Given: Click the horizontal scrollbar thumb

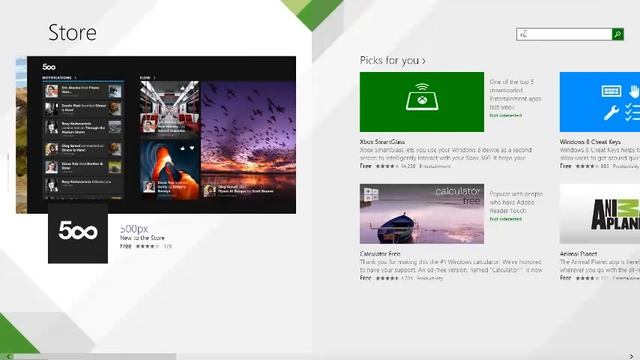Looking at the screenshot, I should pyautogui.click(x=95, y=357).
